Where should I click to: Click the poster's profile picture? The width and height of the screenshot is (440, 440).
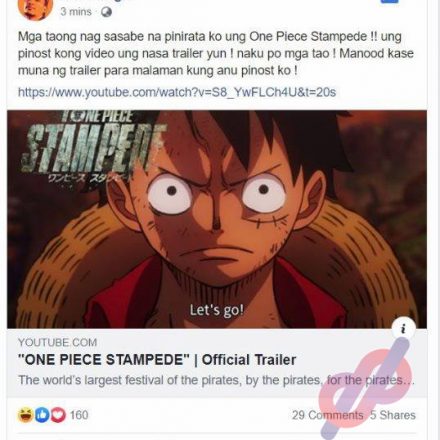coord(35,9)
